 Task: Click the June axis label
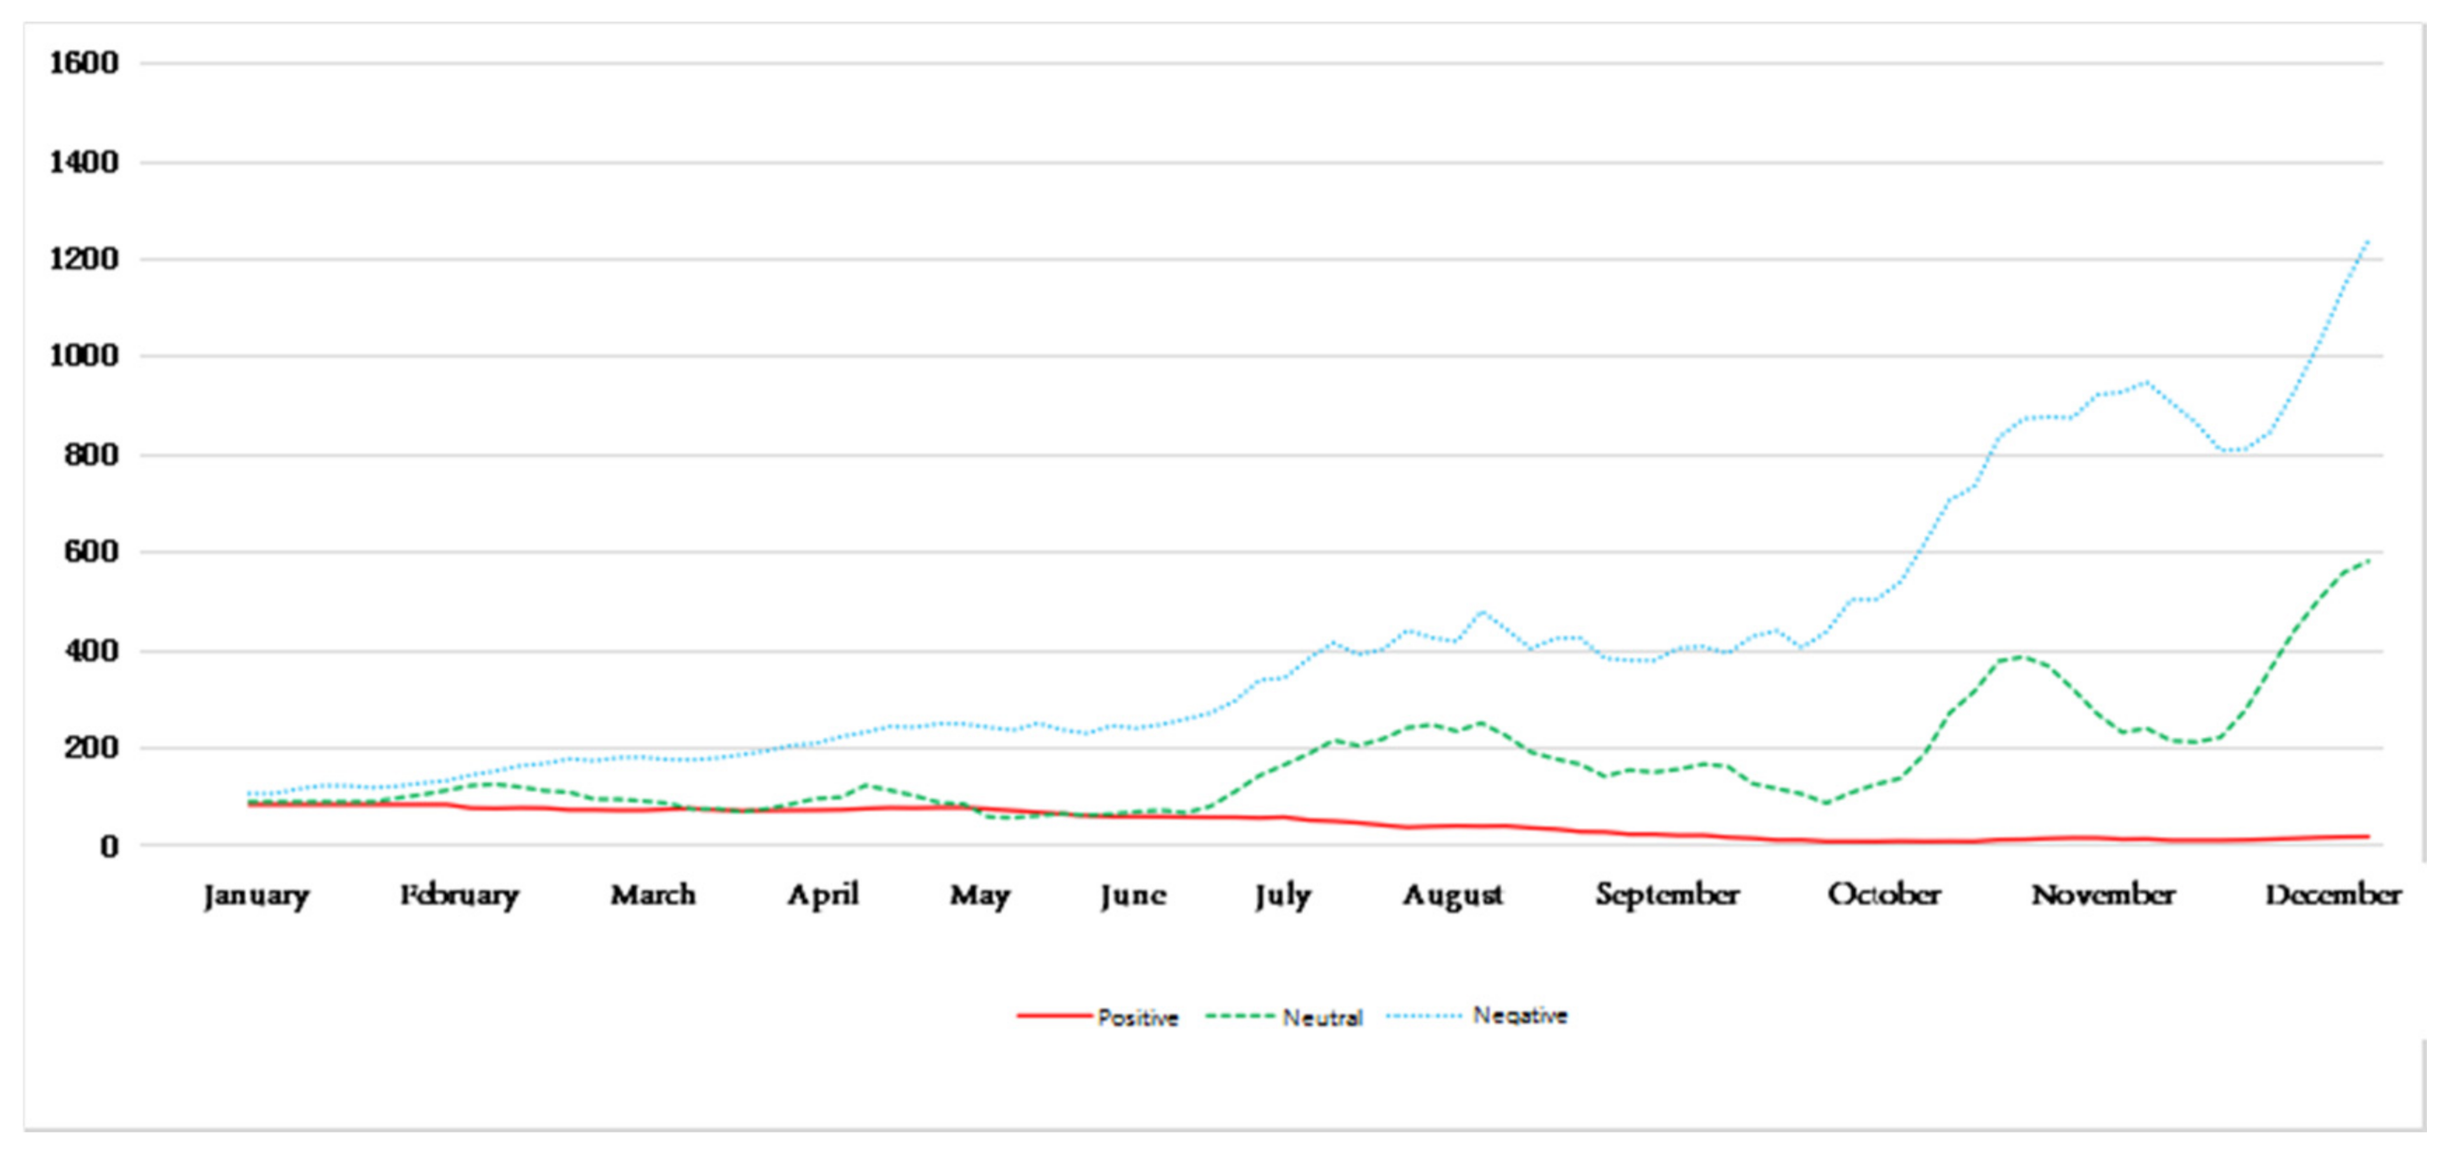click(1133, 895)
